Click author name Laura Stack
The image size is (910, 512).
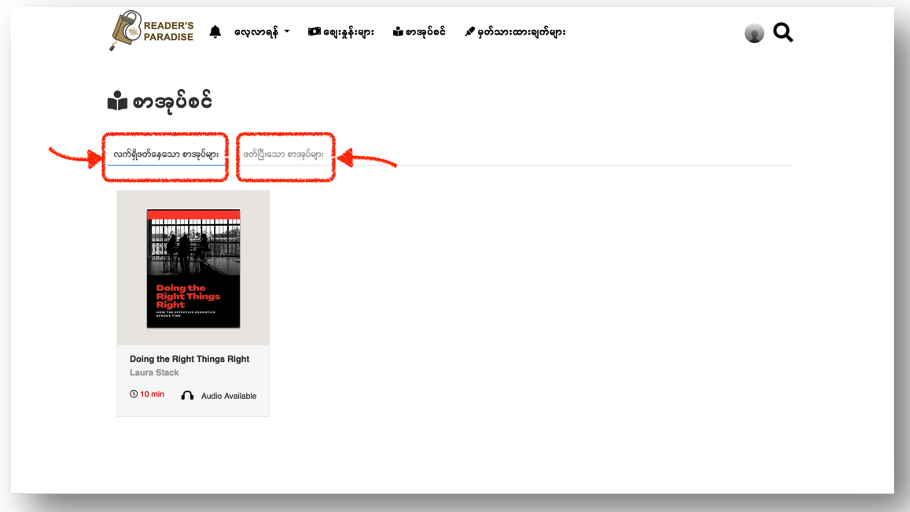(154, 373)
